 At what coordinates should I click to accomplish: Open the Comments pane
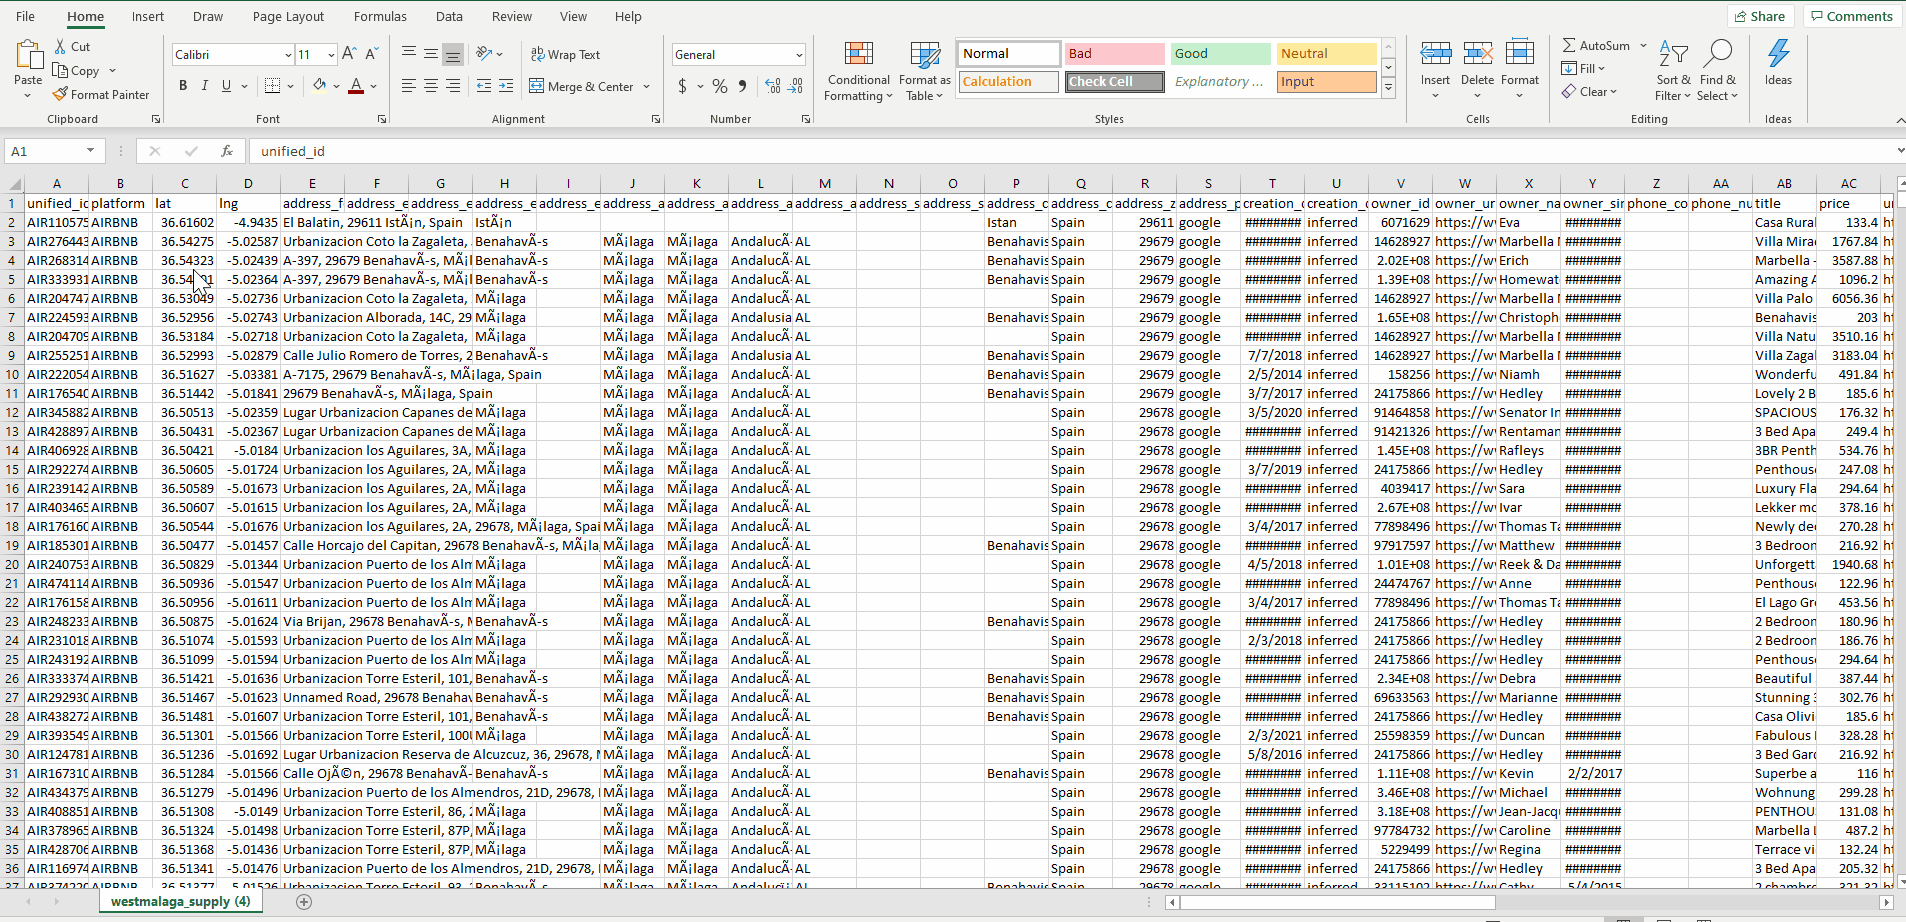pos(1852,16)
